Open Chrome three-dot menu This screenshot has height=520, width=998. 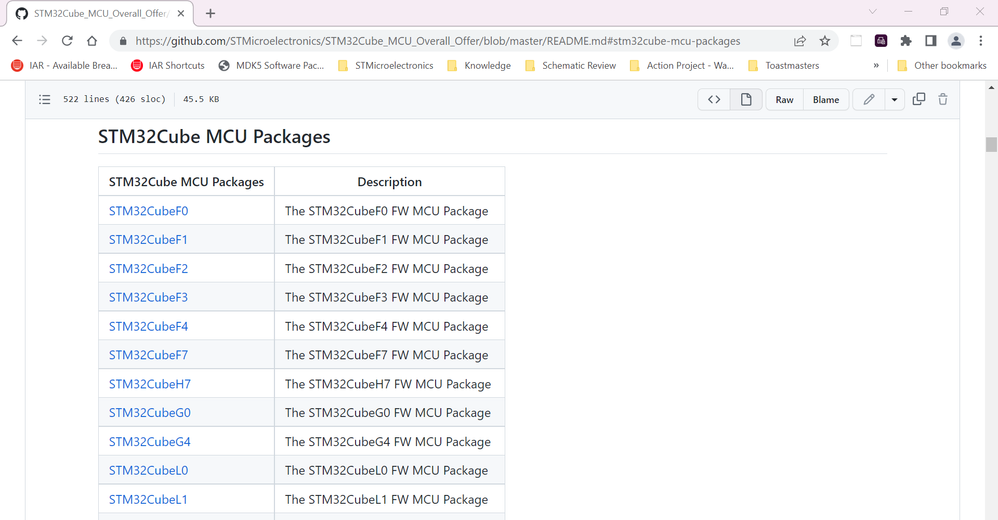pyautogui.click(x=981, y=41)
